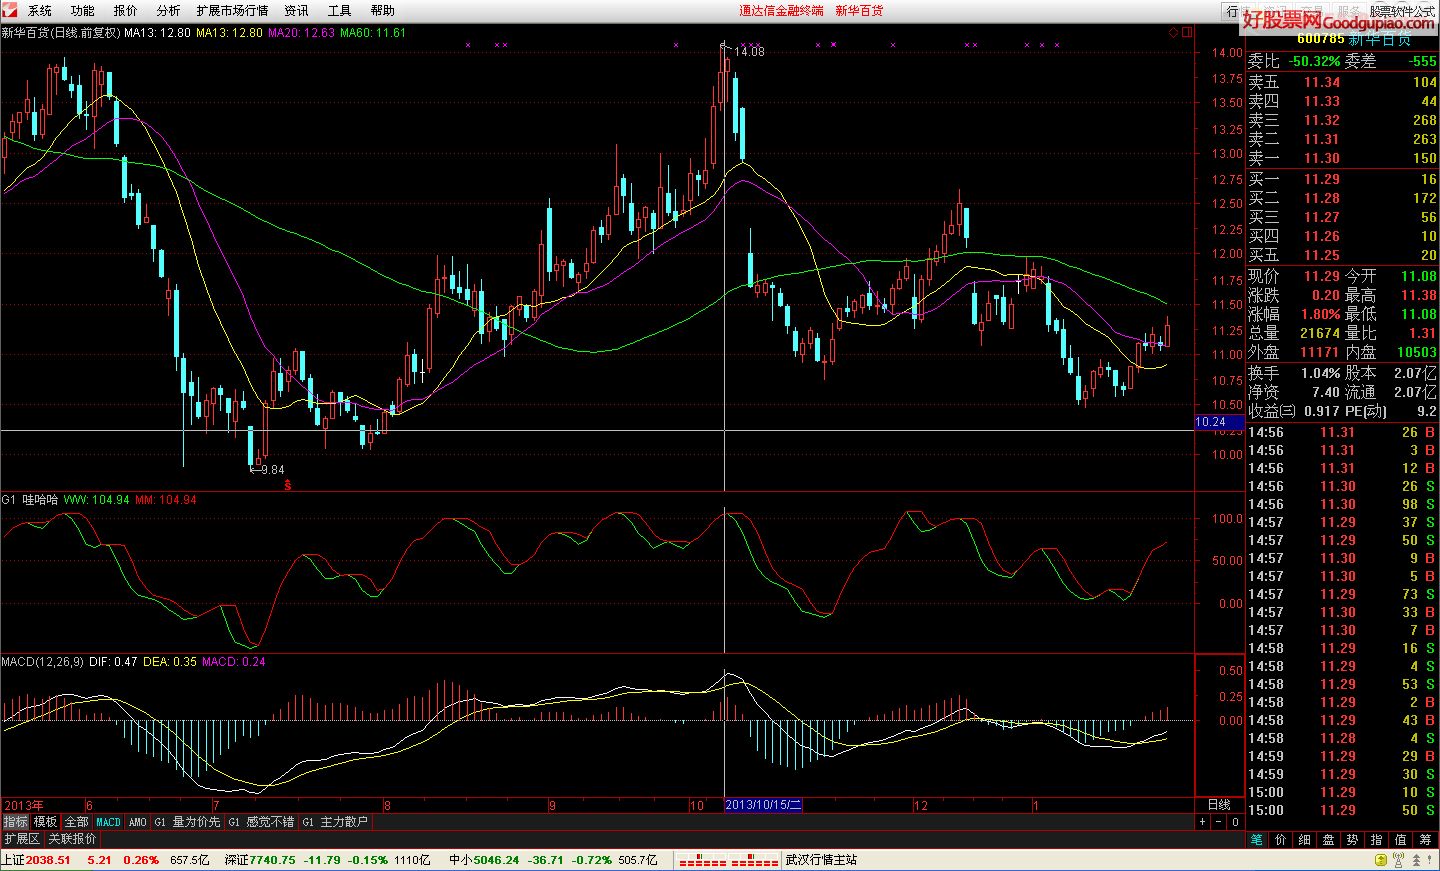Screen dimensions: 1440x871
Task: Click the 卖一 price 11.30 row
Action: pyautogui.click(x=1342, y=158)
